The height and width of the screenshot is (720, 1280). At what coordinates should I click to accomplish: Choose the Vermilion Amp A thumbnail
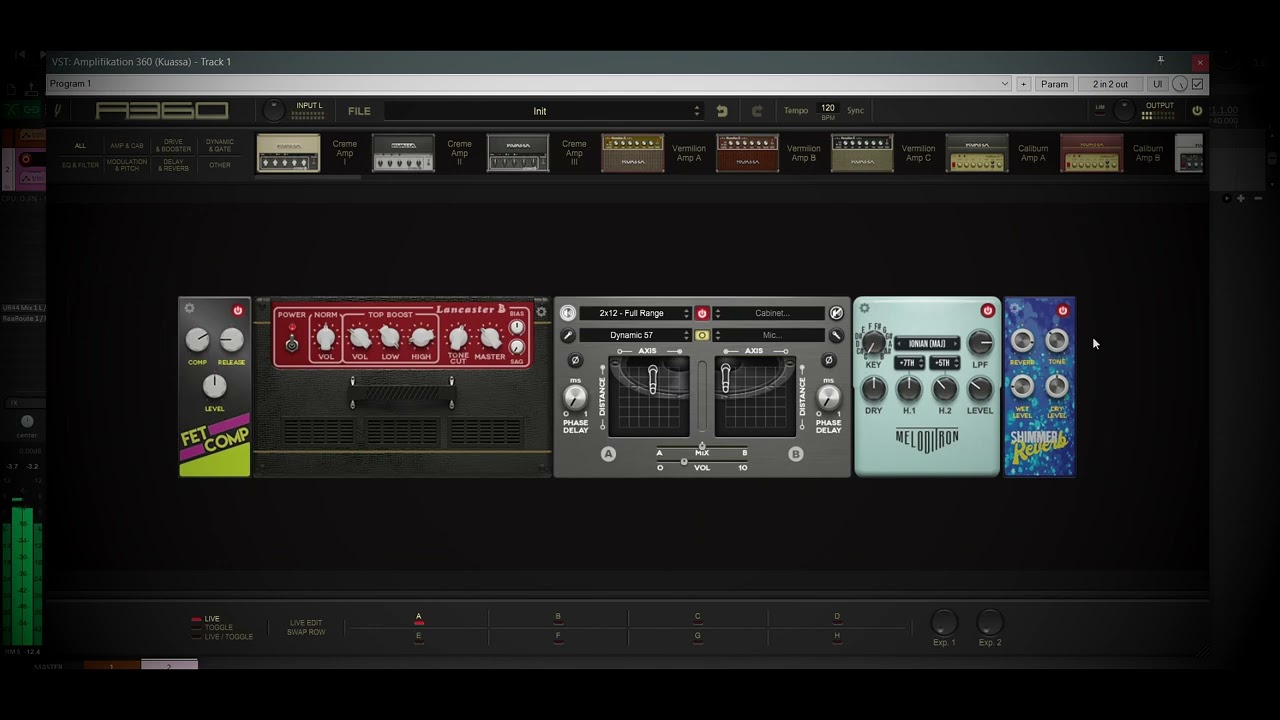[x=632, y=153]
